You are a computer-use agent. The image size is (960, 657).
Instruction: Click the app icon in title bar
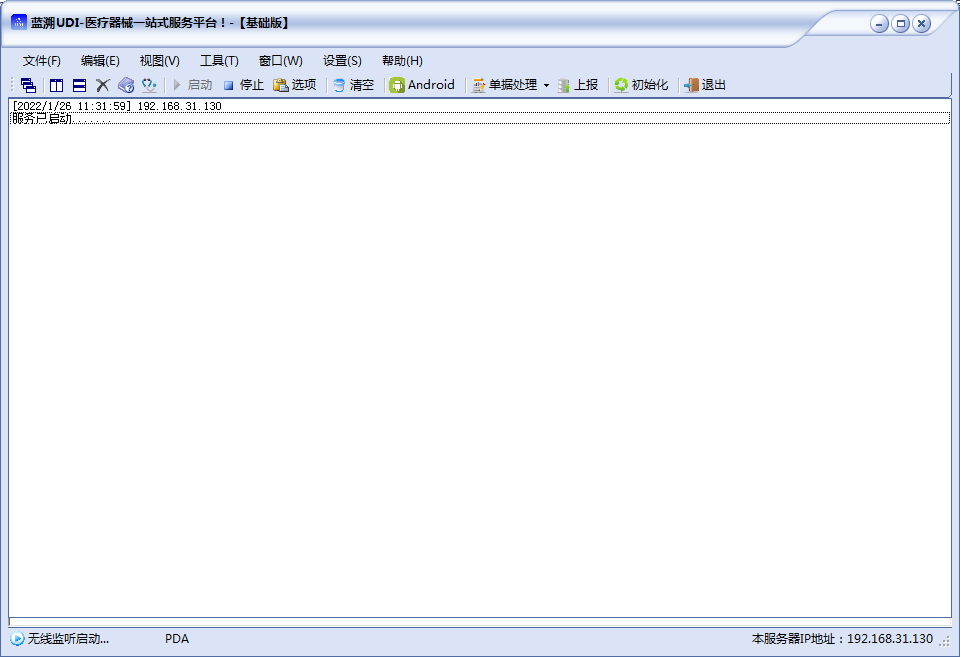pyautogui.click(x=19, y=22)
